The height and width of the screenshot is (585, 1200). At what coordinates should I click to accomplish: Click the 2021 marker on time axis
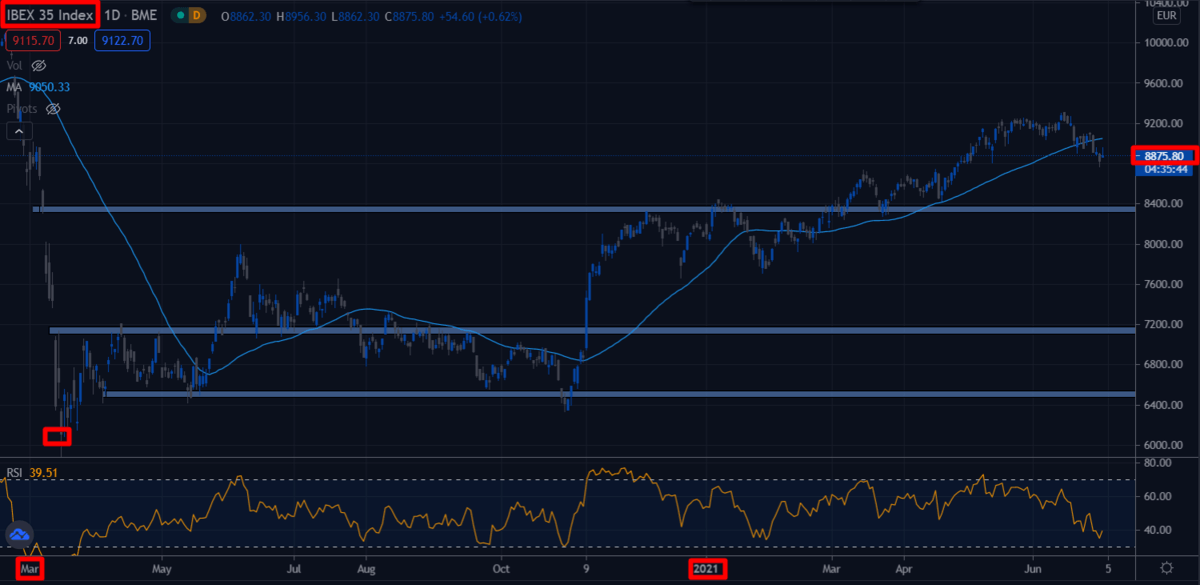point(708,568)
